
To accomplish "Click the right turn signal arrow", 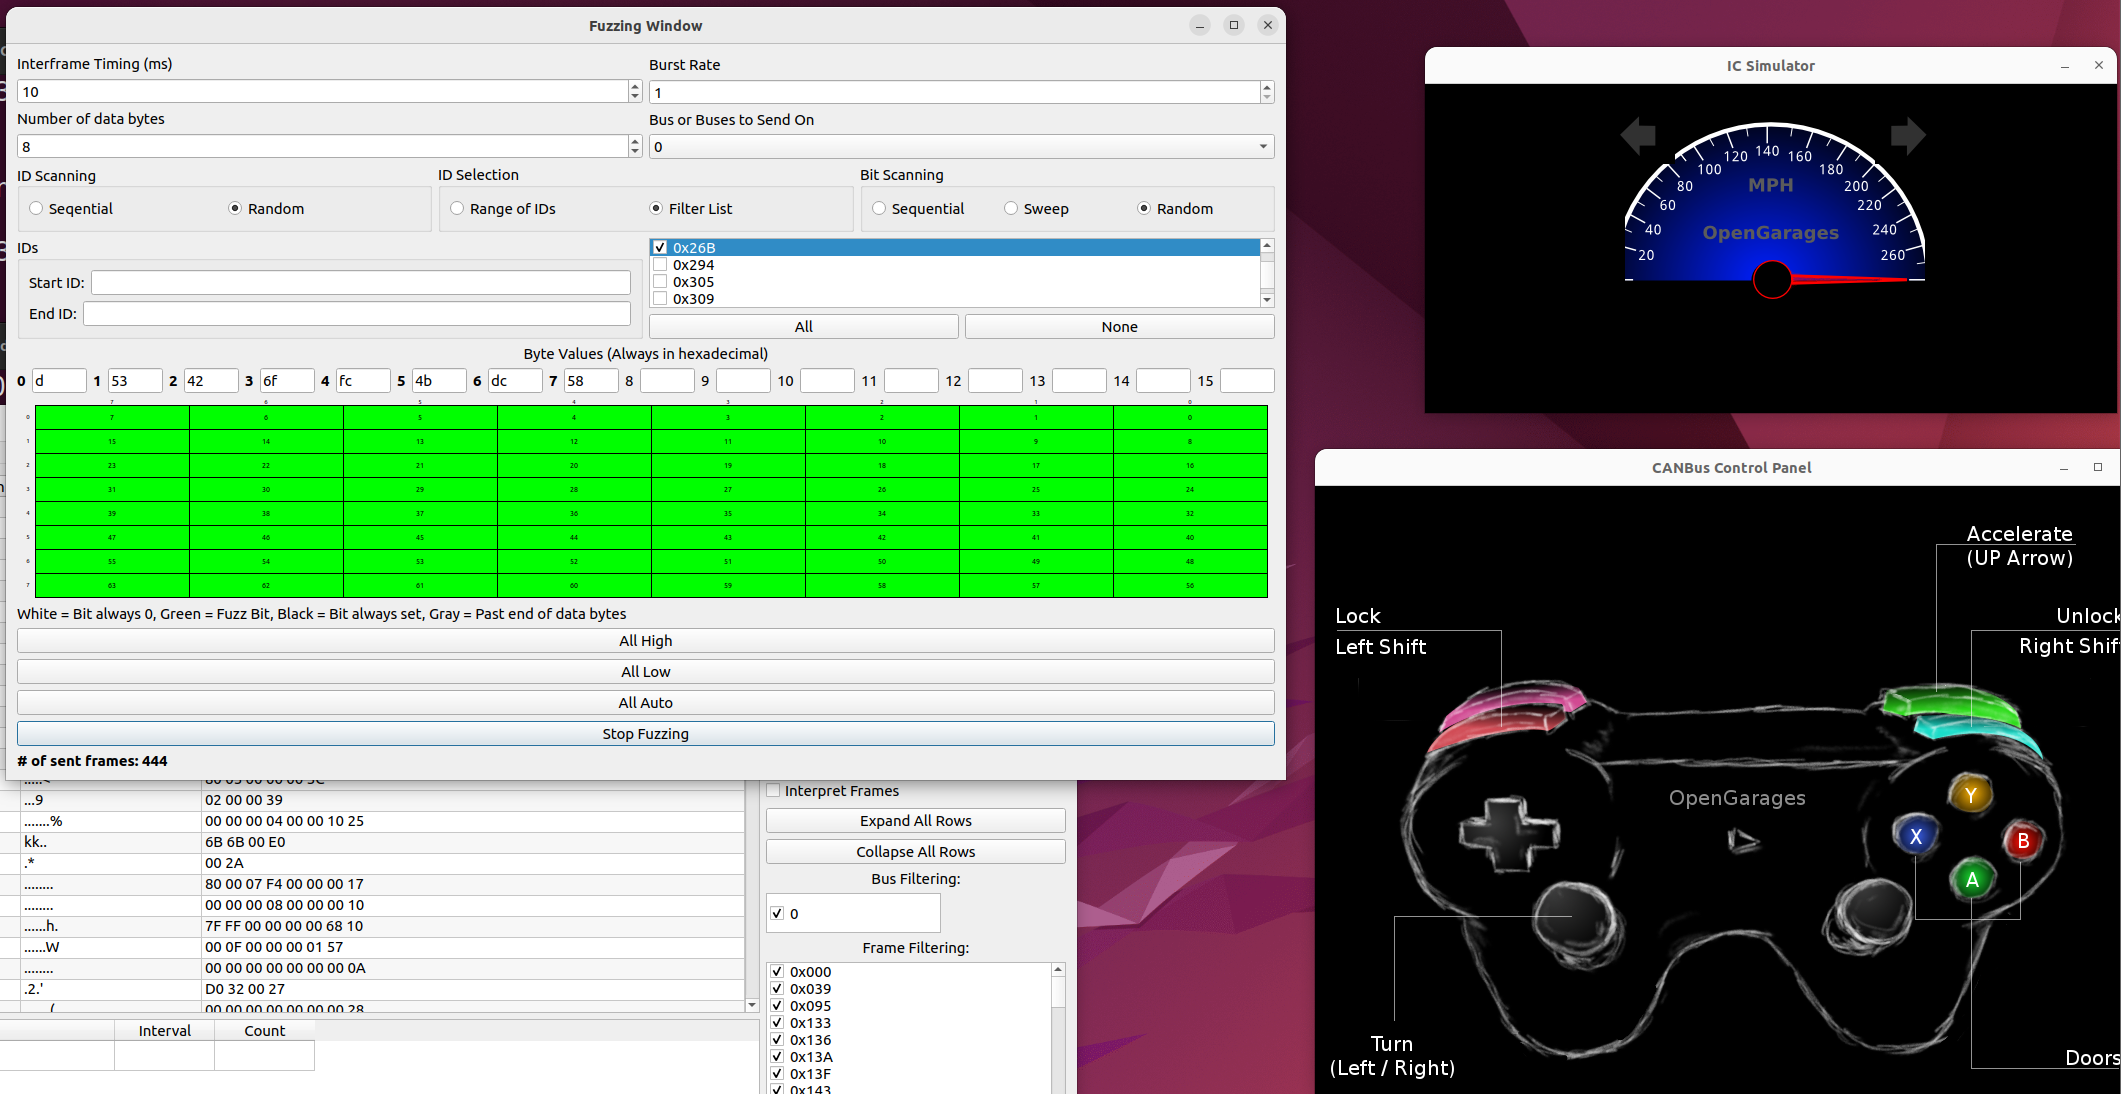I will pos(1907,135).
